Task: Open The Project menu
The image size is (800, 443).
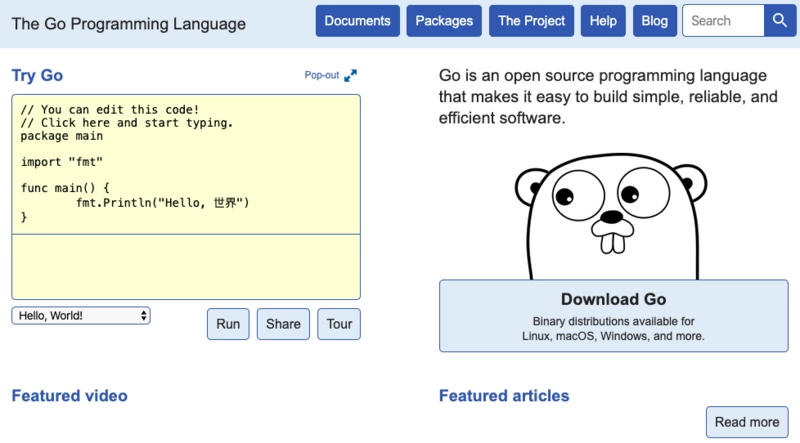Action: coord(531,21)
